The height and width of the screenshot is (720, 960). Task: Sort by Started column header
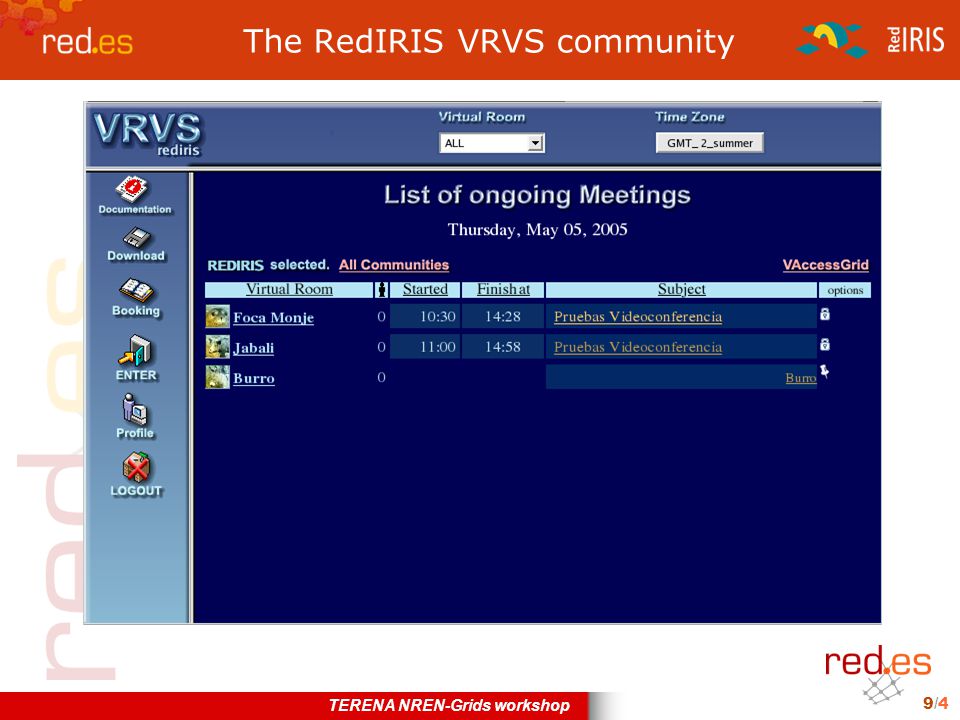(425, 290)
